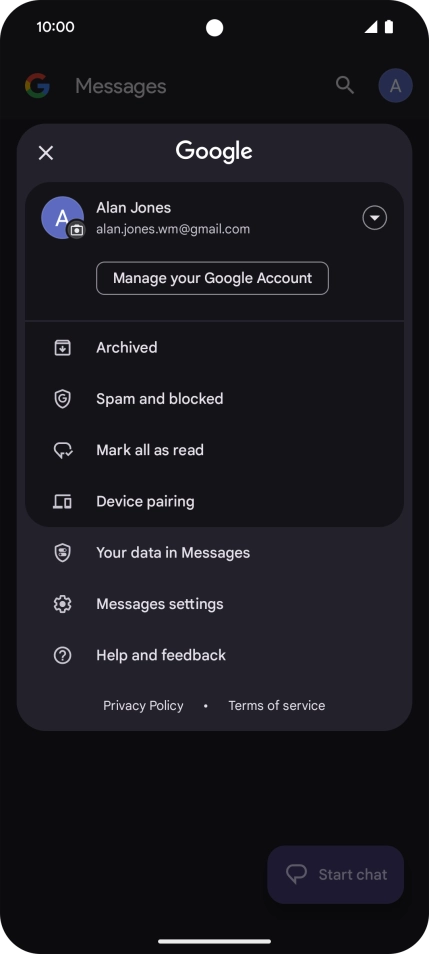The image size is (429, 954).
Task: Tap the Mark all as read bubble icon
Action: (x=63, y=450)
